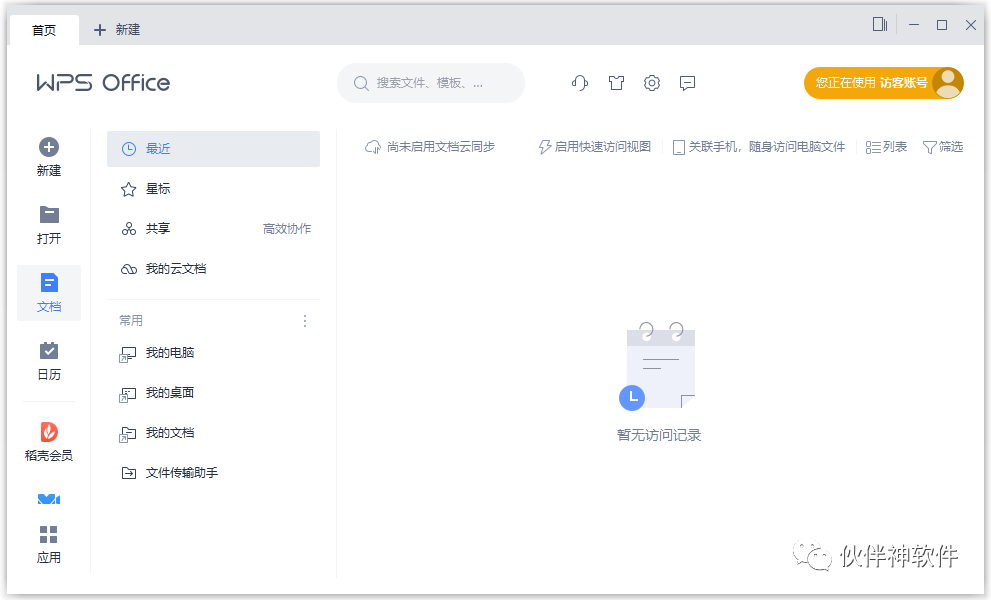
Task: Expand the app window switcher icon in titlebar
Action: pyautogui.click(x=879, y=25)
